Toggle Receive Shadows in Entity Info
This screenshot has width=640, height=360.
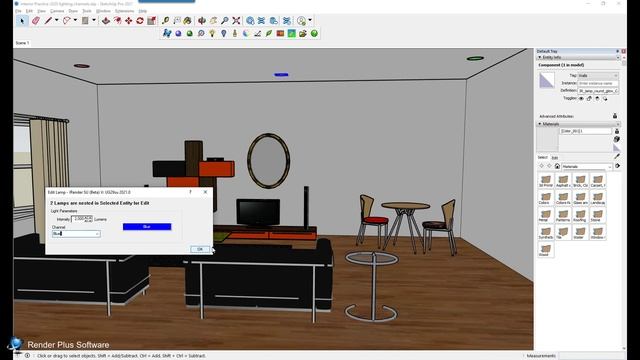(597, 98)
